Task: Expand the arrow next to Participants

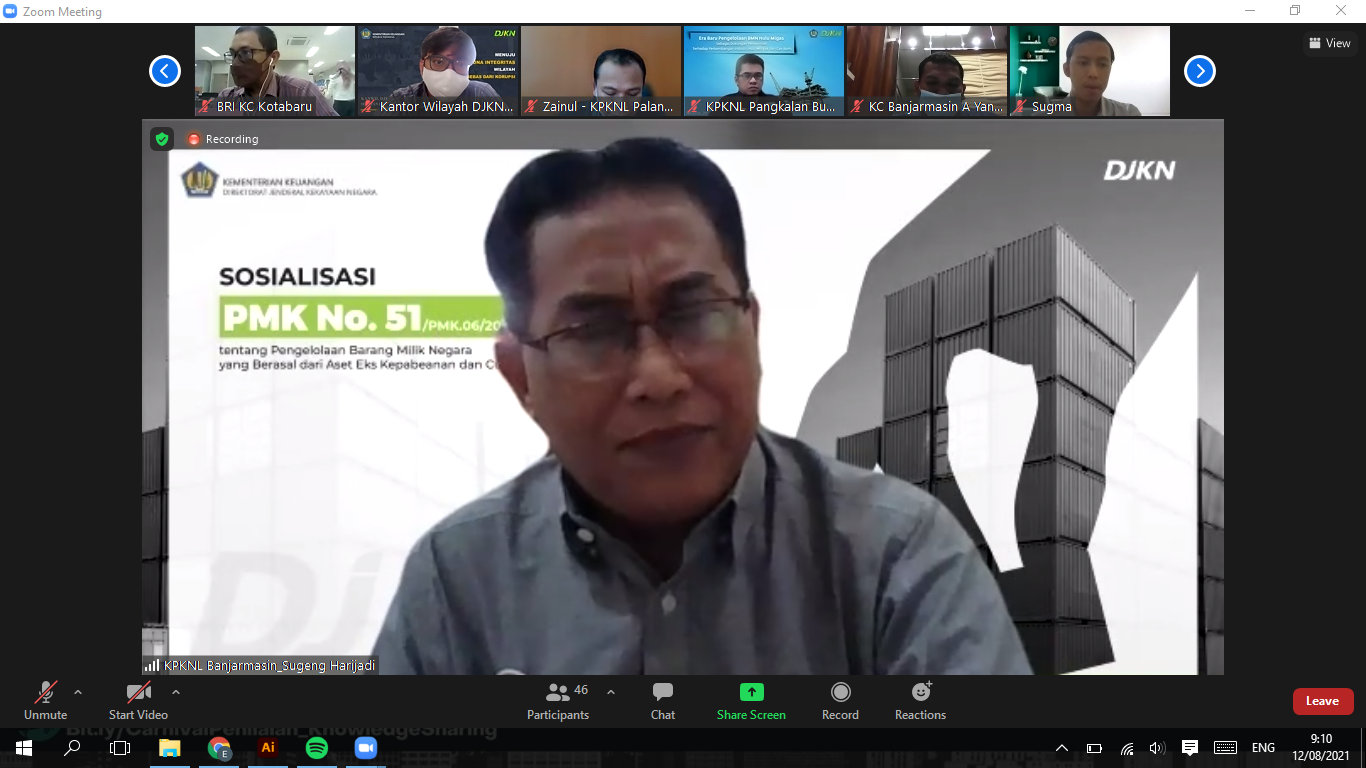Action: click(611, 692)
